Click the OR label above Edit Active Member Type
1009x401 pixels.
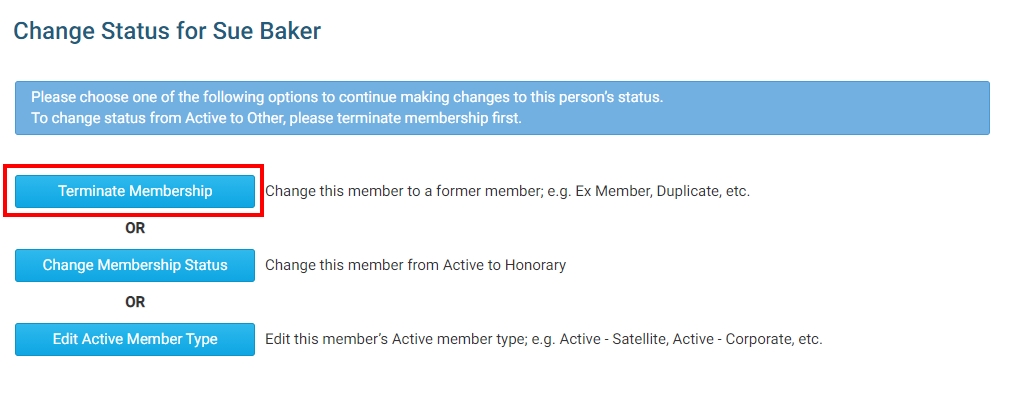tap(135, 302)
